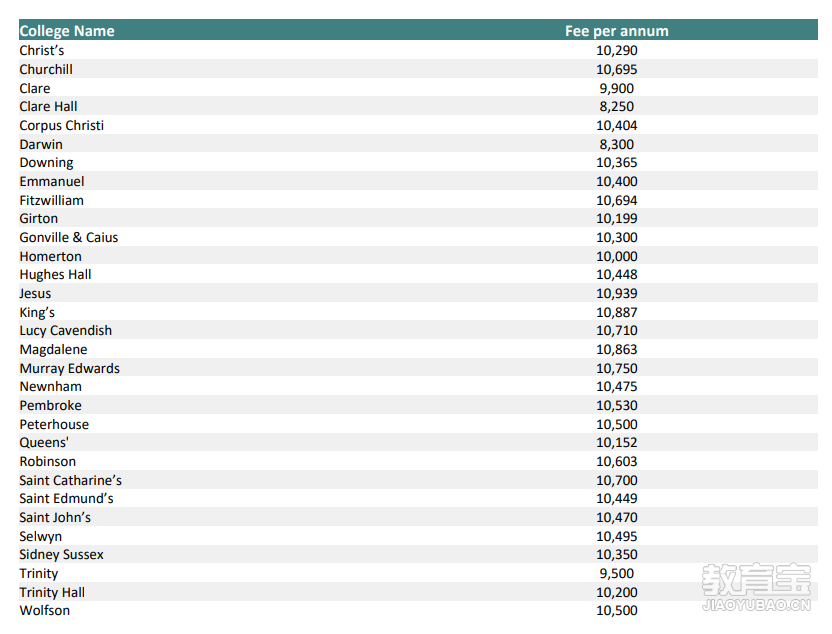Click Churchill's fee value 10,695

click(x=617, y=70)
